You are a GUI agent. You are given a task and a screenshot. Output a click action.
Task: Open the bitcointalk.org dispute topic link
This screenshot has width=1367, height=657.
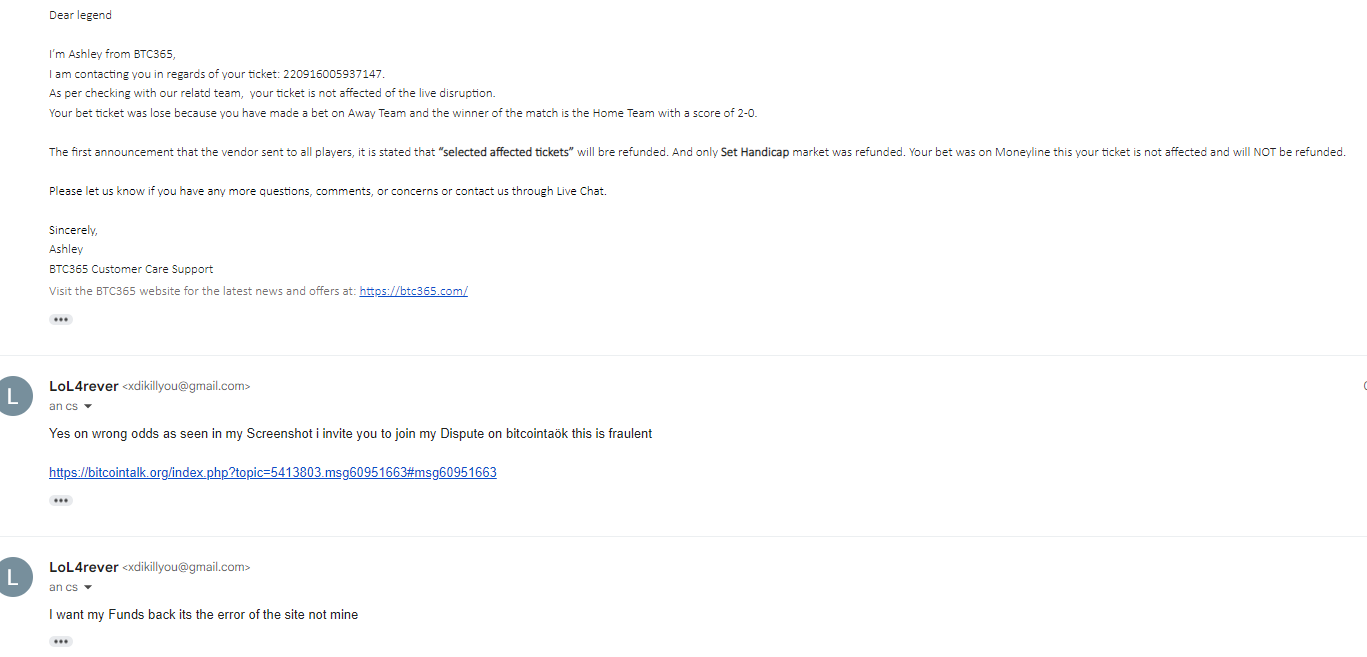[272, 473]
